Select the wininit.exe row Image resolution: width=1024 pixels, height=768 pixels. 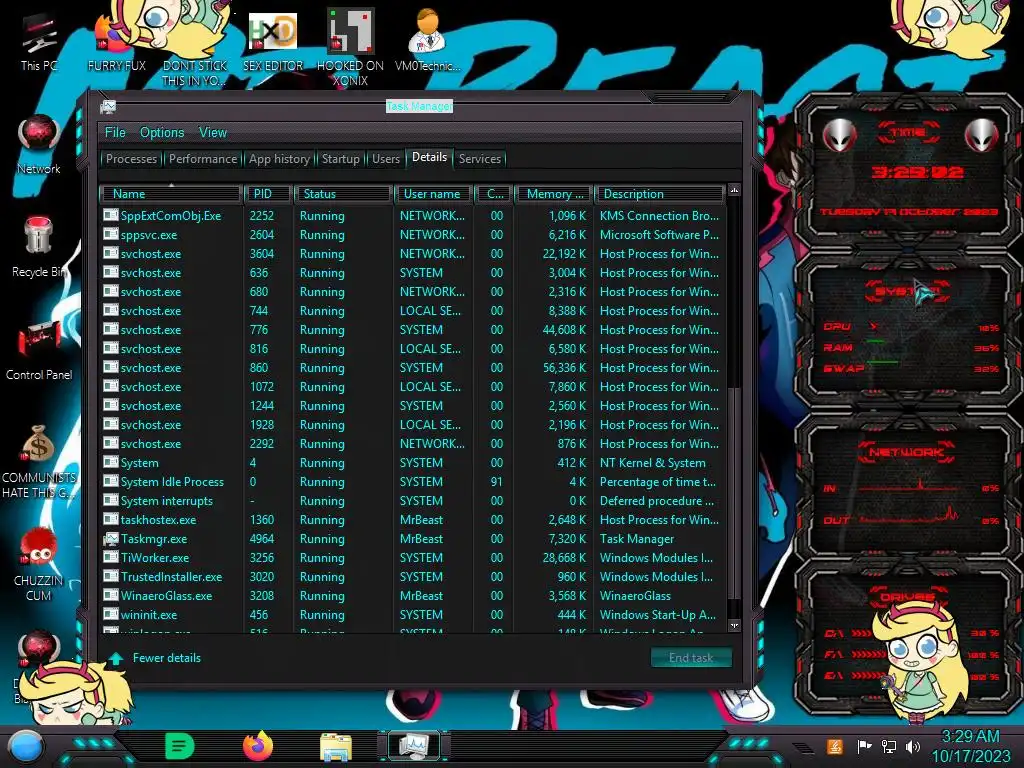(x=413, y=615)
